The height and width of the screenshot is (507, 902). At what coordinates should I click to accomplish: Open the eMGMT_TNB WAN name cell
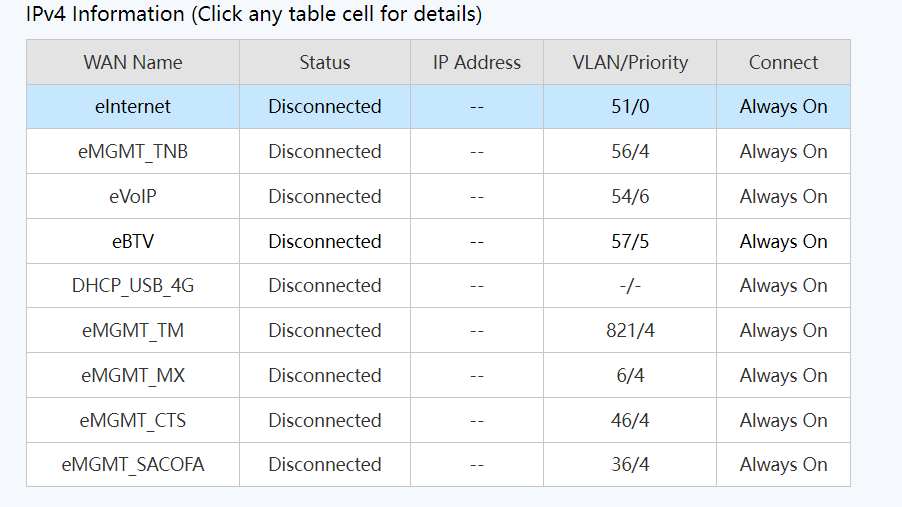point(133,151)
